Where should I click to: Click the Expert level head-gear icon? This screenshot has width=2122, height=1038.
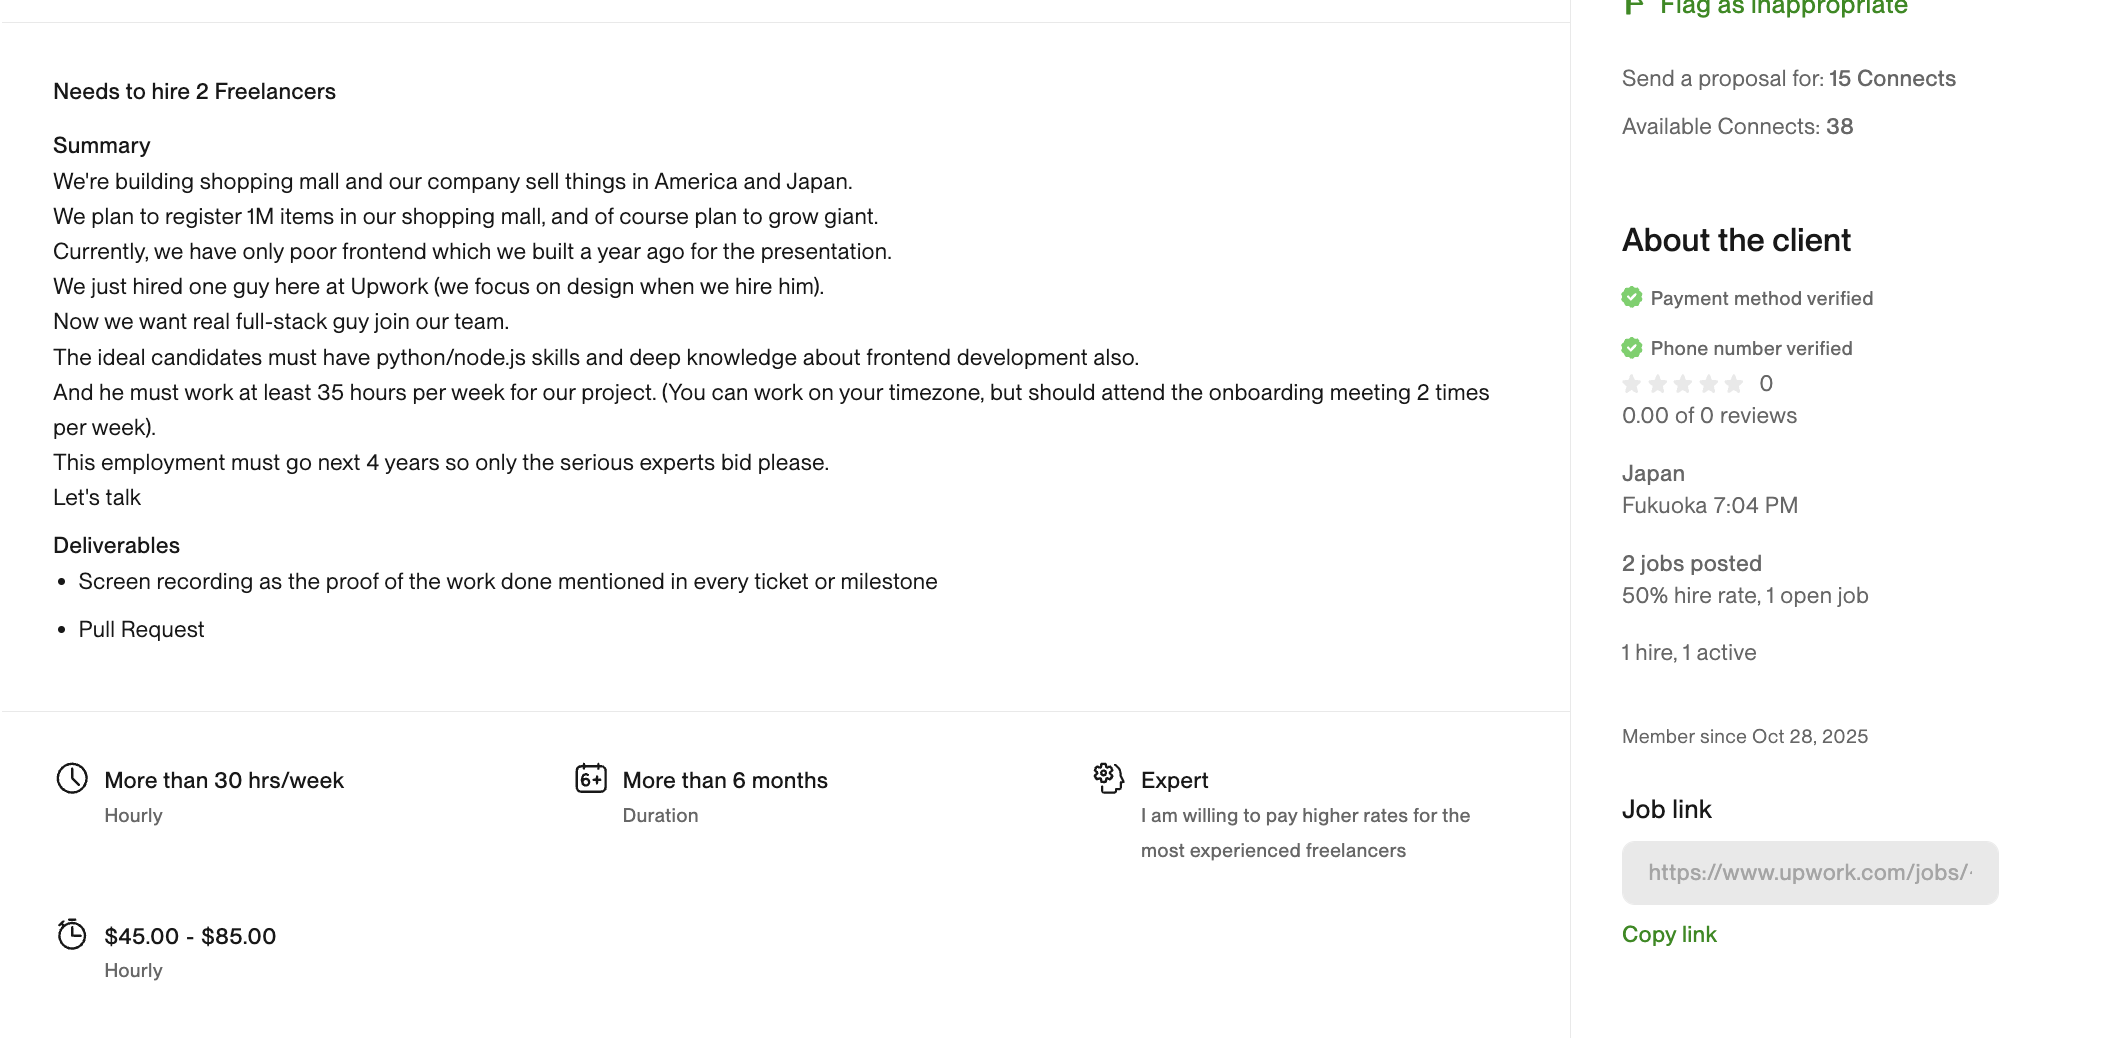coord(1108,778)
